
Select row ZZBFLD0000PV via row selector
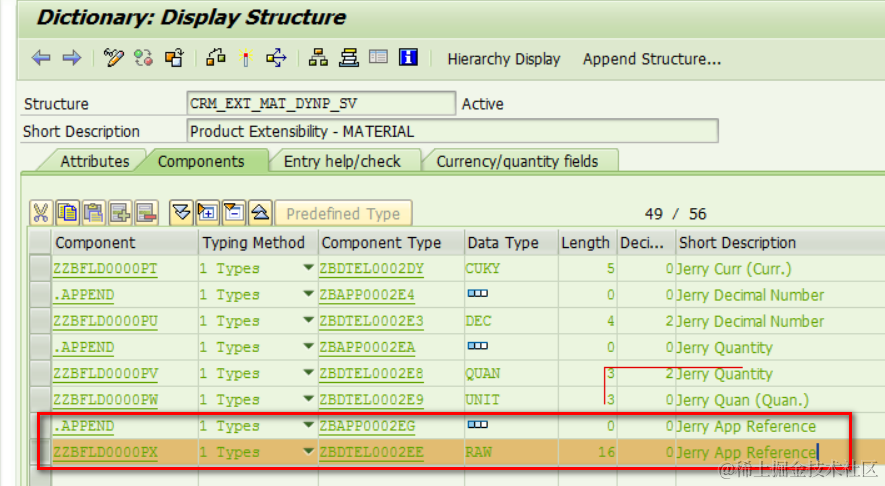click(40, 374)
